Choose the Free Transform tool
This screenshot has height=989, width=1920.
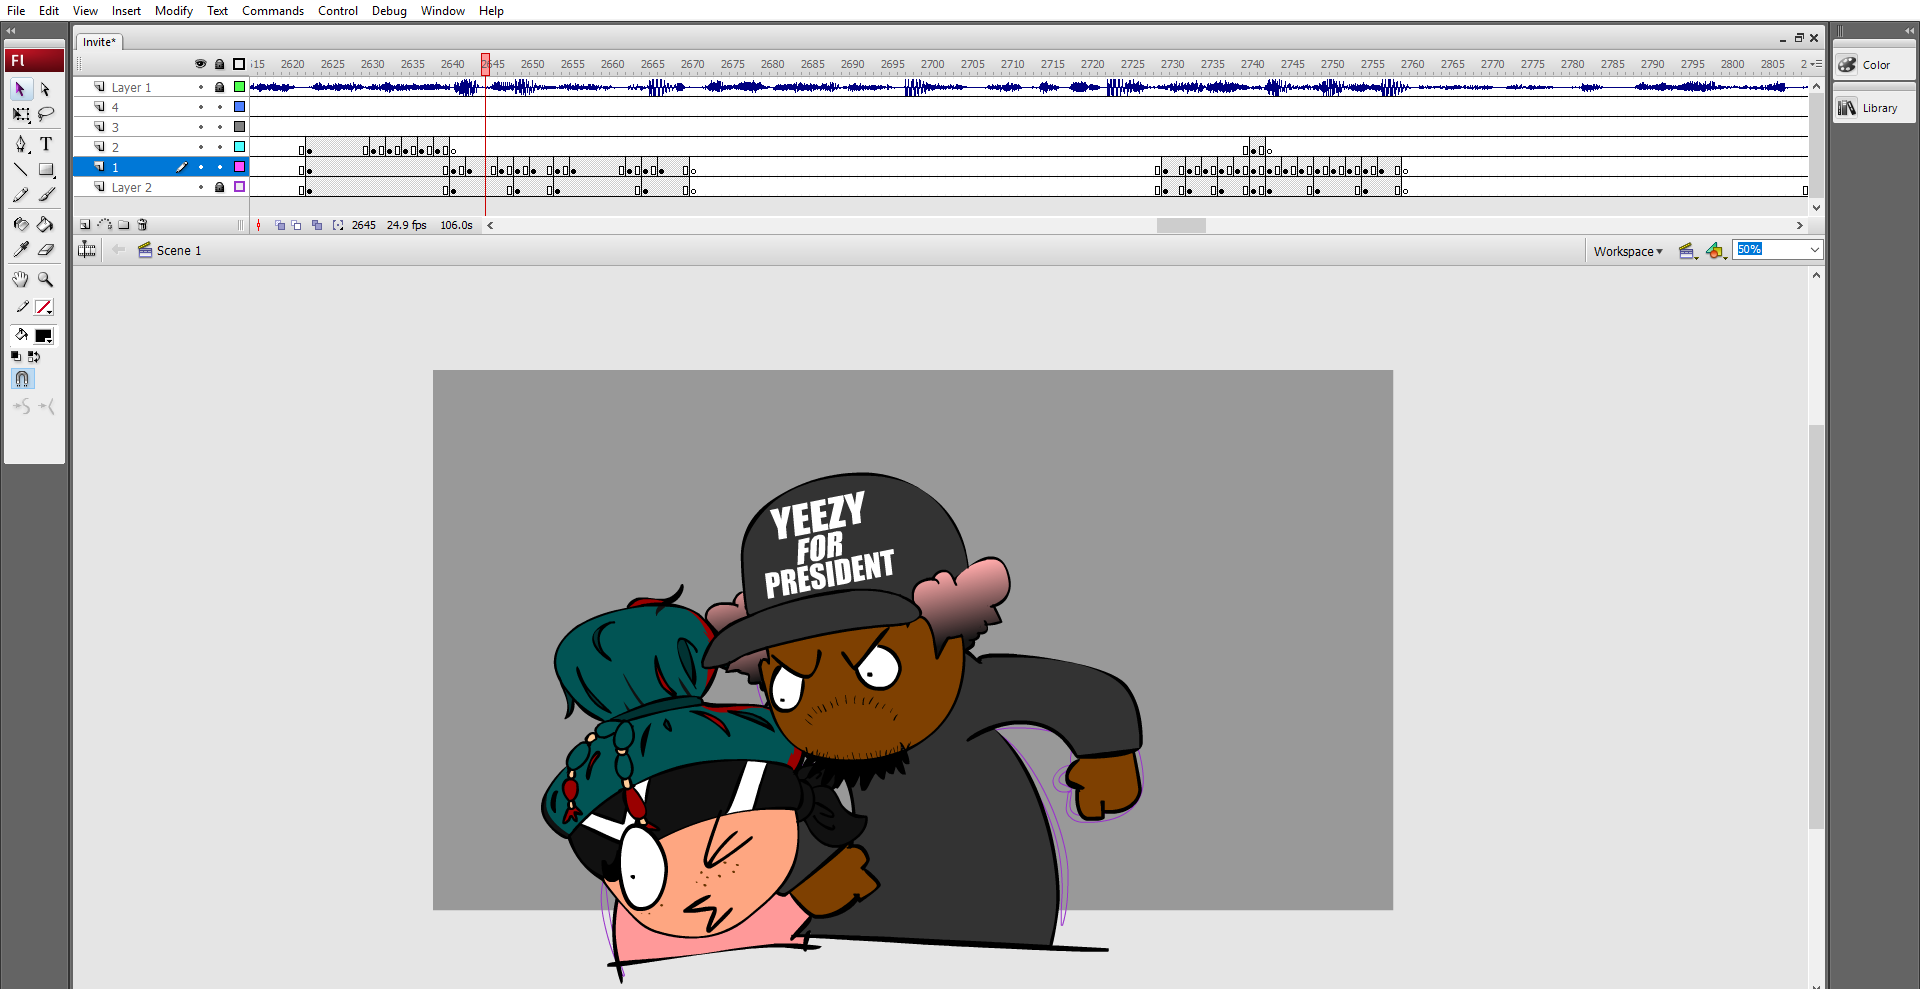pos(20,115)
